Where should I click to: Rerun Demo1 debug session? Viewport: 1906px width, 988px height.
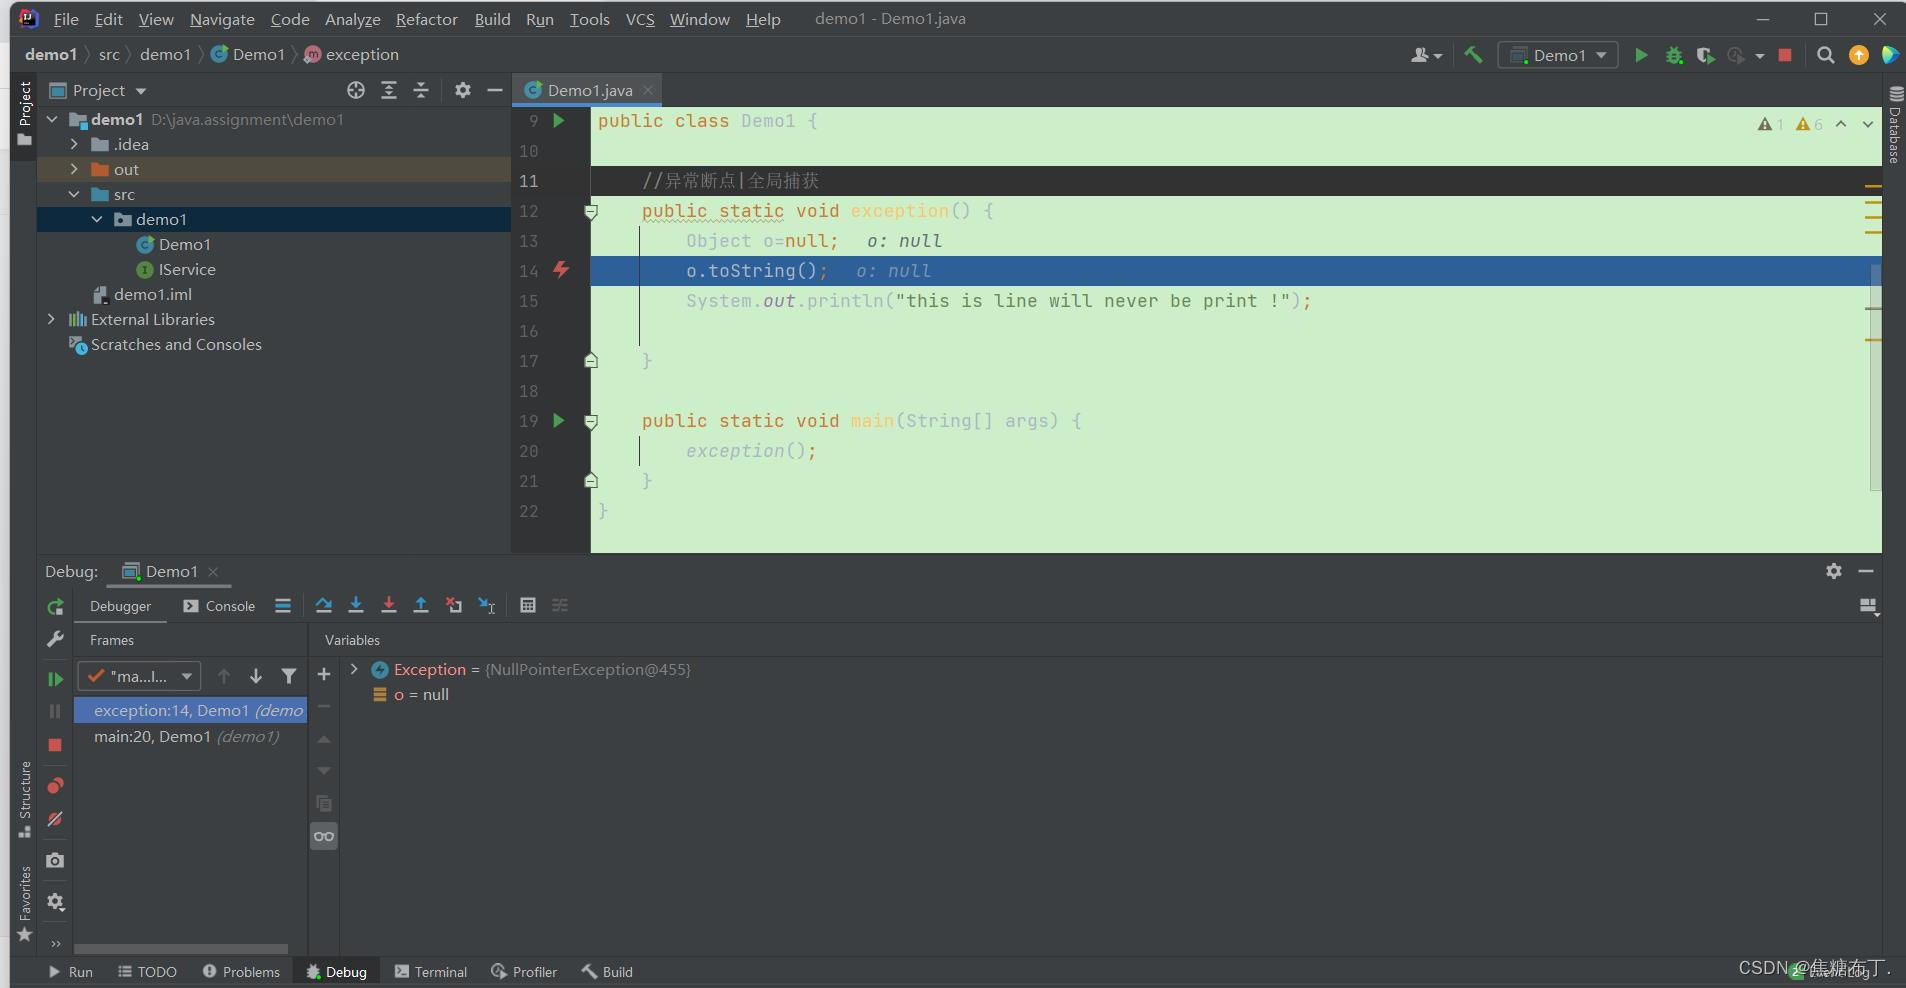pyautogui.click(x=55, y=606)
